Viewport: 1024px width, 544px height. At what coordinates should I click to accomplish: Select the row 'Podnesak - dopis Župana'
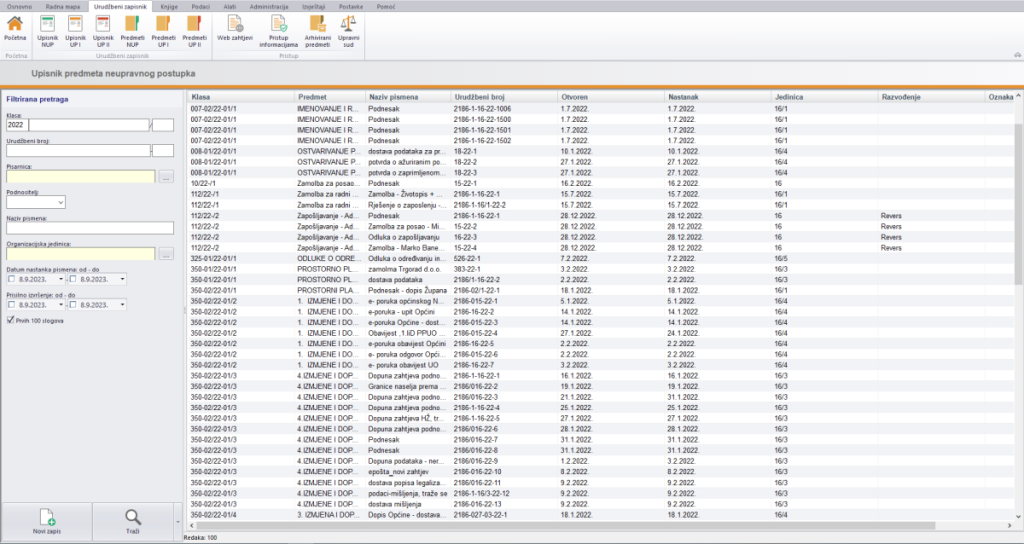coord(601,291)
